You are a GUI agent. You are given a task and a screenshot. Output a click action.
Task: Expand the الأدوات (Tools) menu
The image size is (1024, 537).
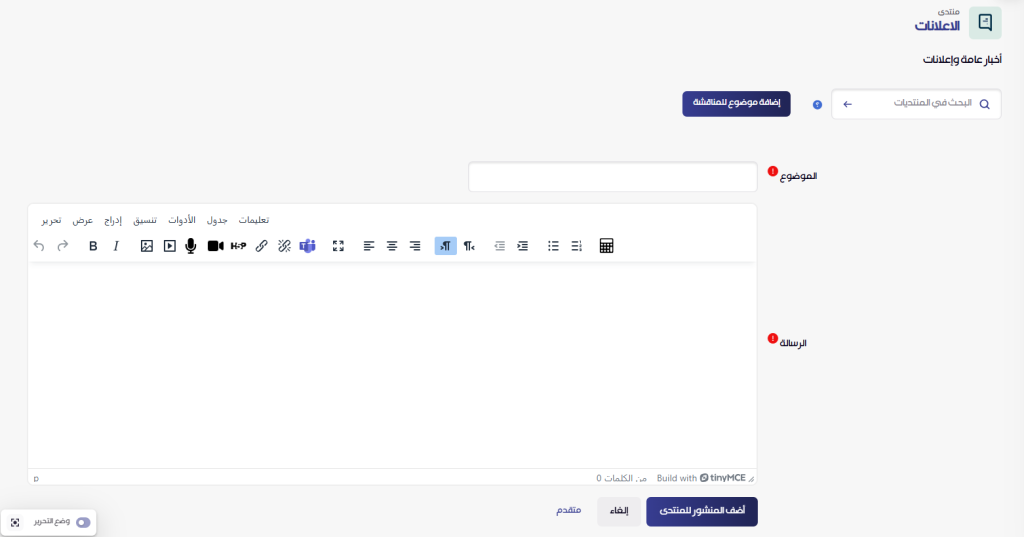181,220
